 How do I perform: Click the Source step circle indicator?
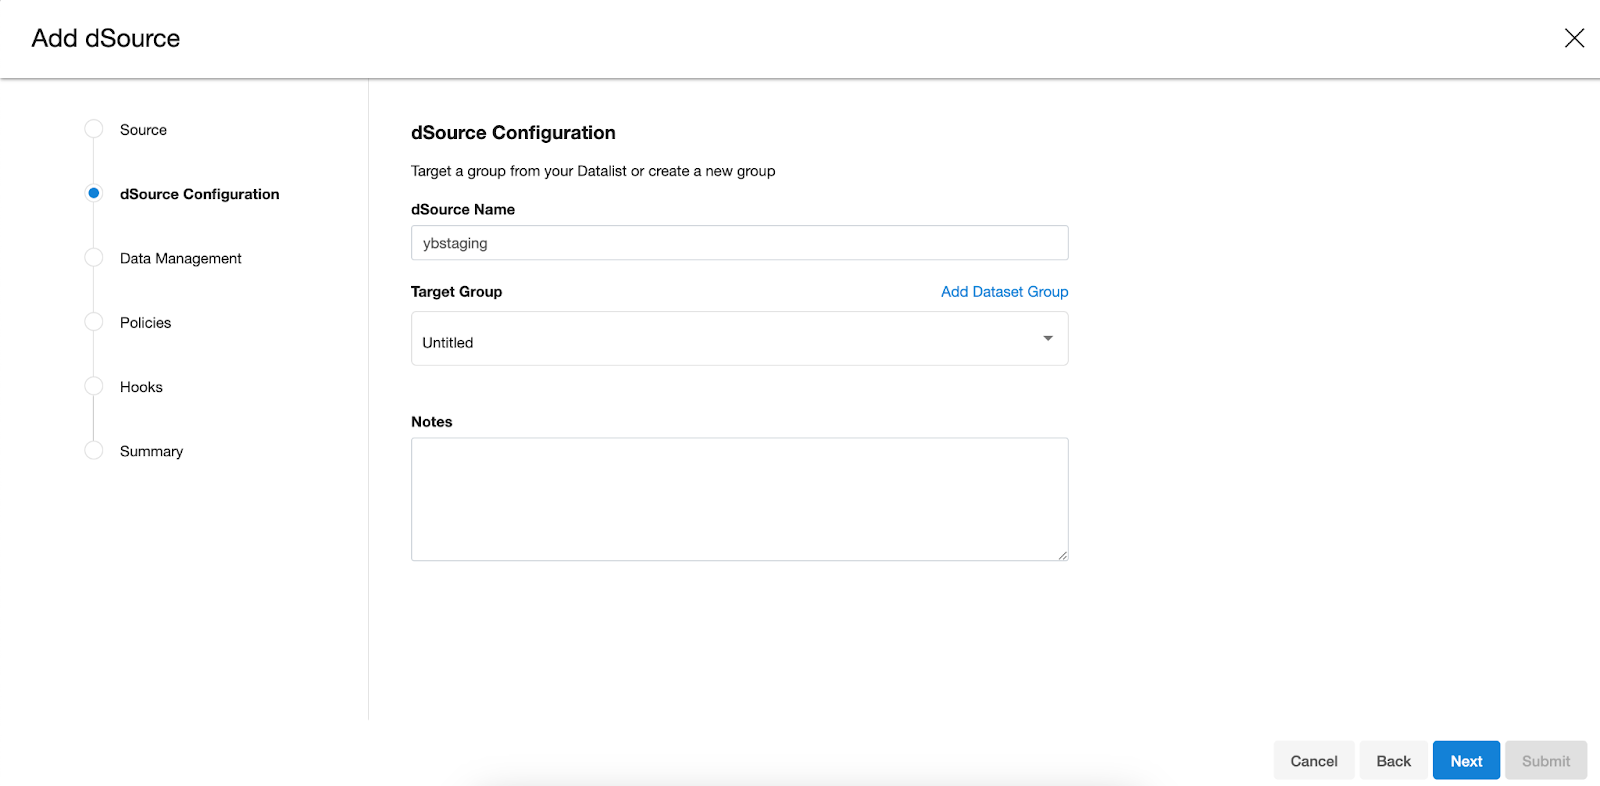pyautogui.click(x=94, y=129)
